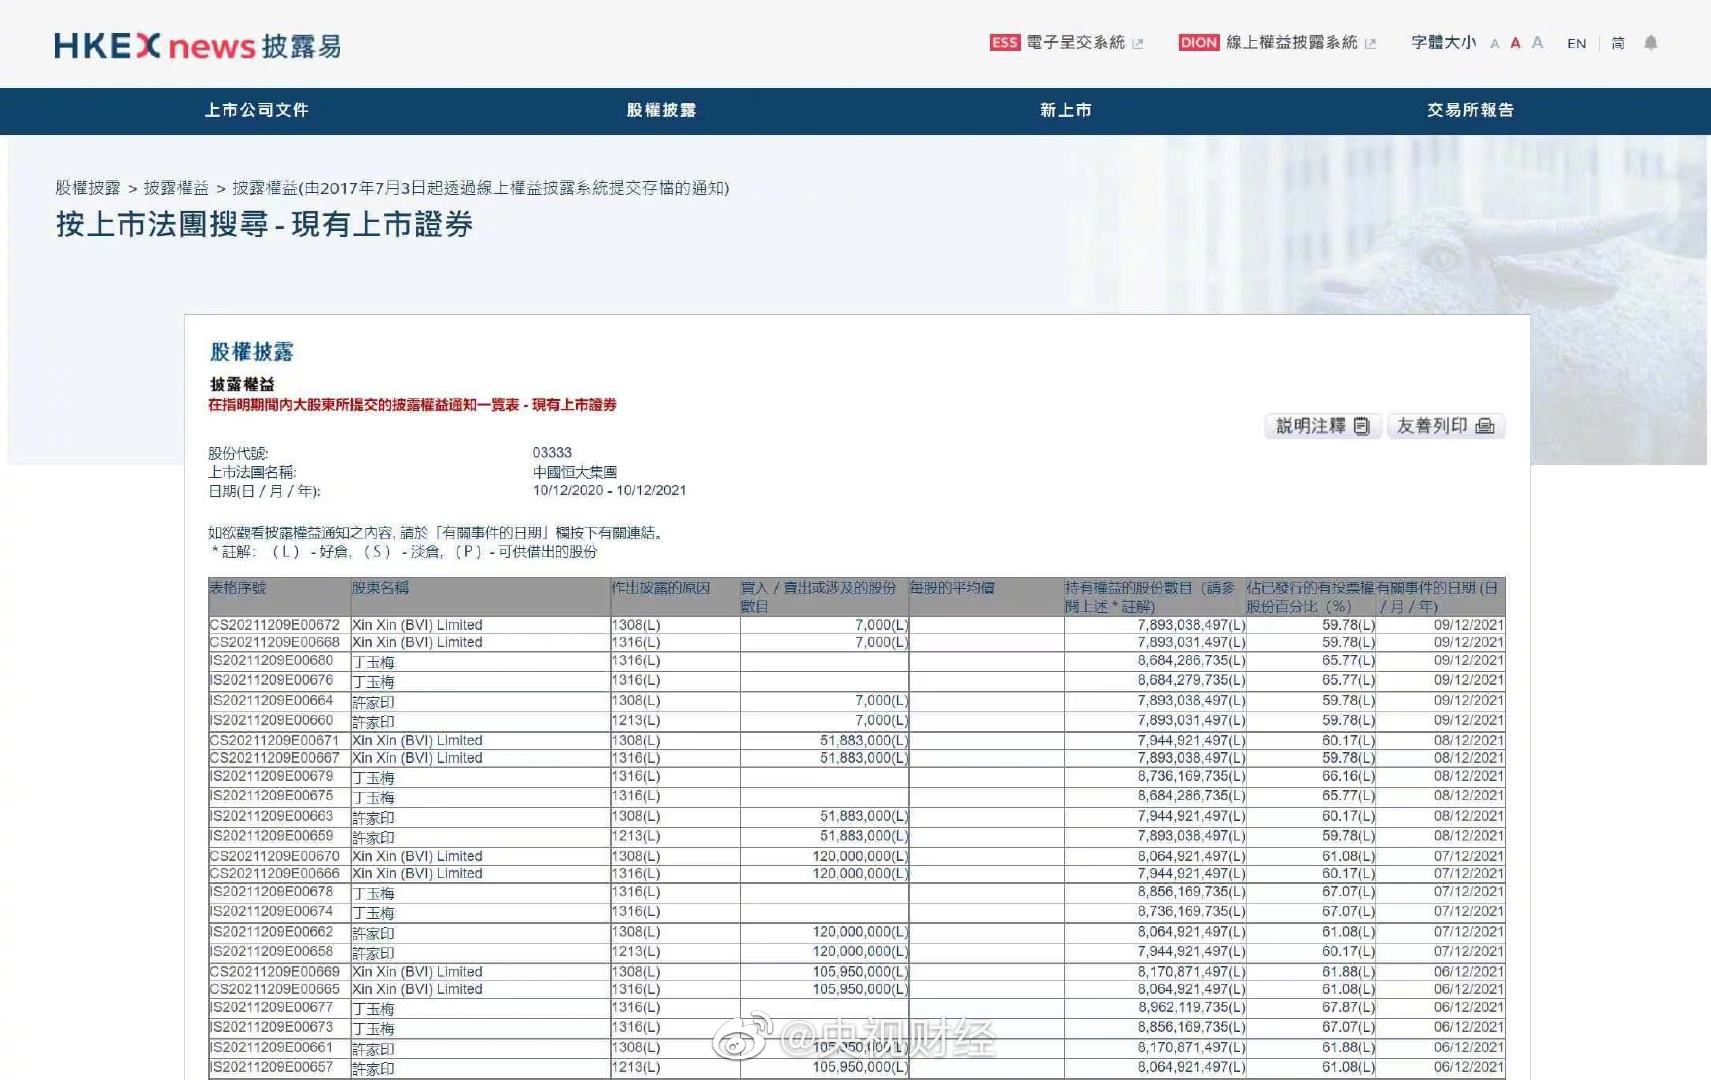1711x1080 pixels.
Task: Click 120,000,000(L) in row CS20211209E00666
Action: point(860,874)
